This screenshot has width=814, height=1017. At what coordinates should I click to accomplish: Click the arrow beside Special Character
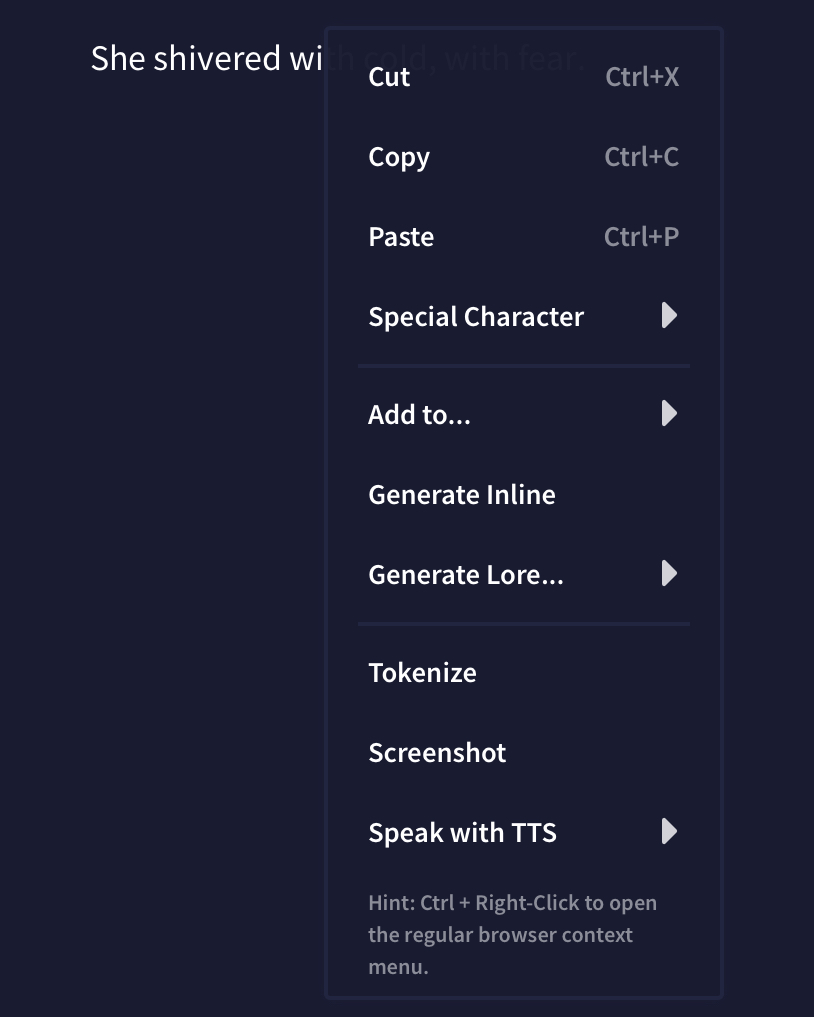pyautogui.click(x=669, y=316)
